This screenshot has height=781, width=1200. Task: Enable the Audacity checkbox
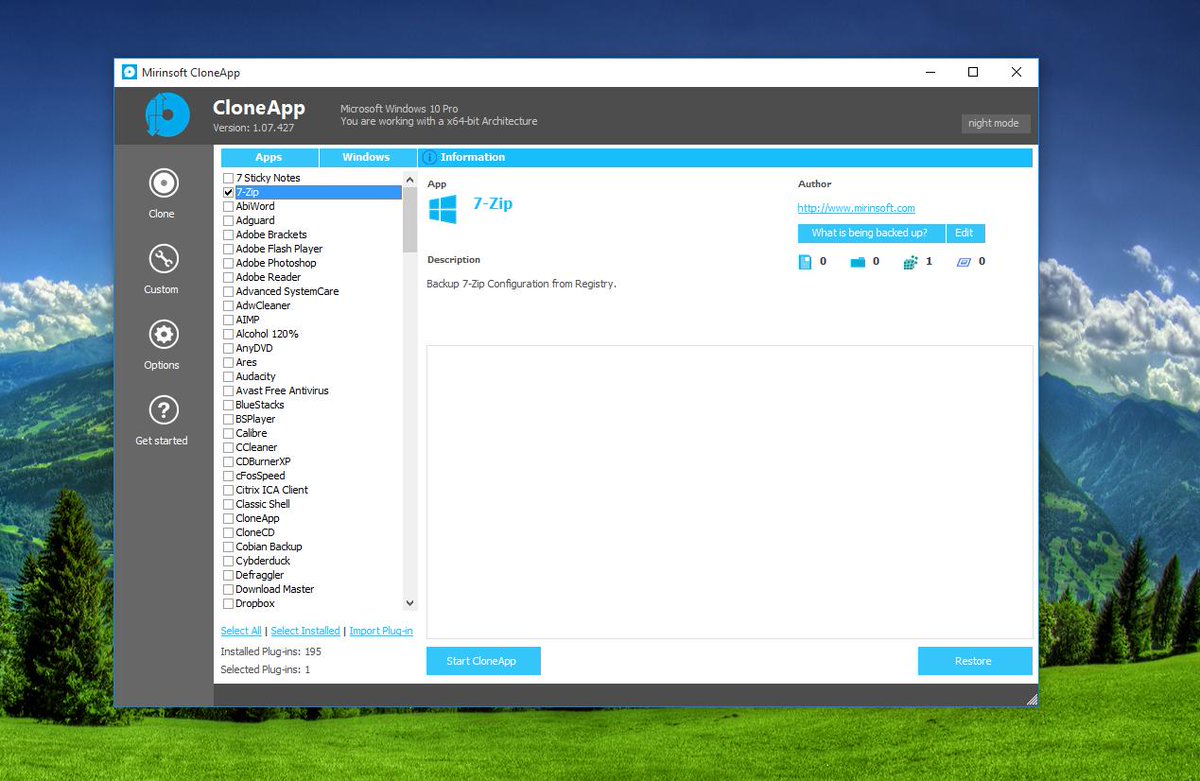pyautogui.click(x=227, y=376)
